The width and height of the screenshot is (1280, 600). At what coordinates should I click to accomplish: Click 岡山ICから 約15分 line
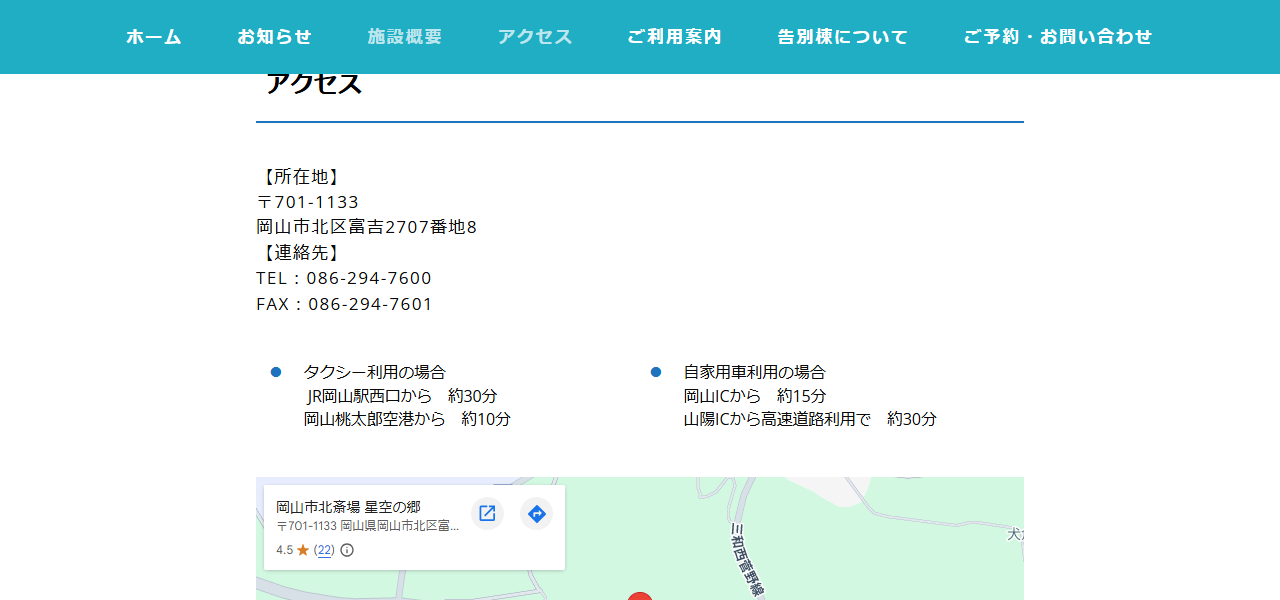tap(755, 396)
